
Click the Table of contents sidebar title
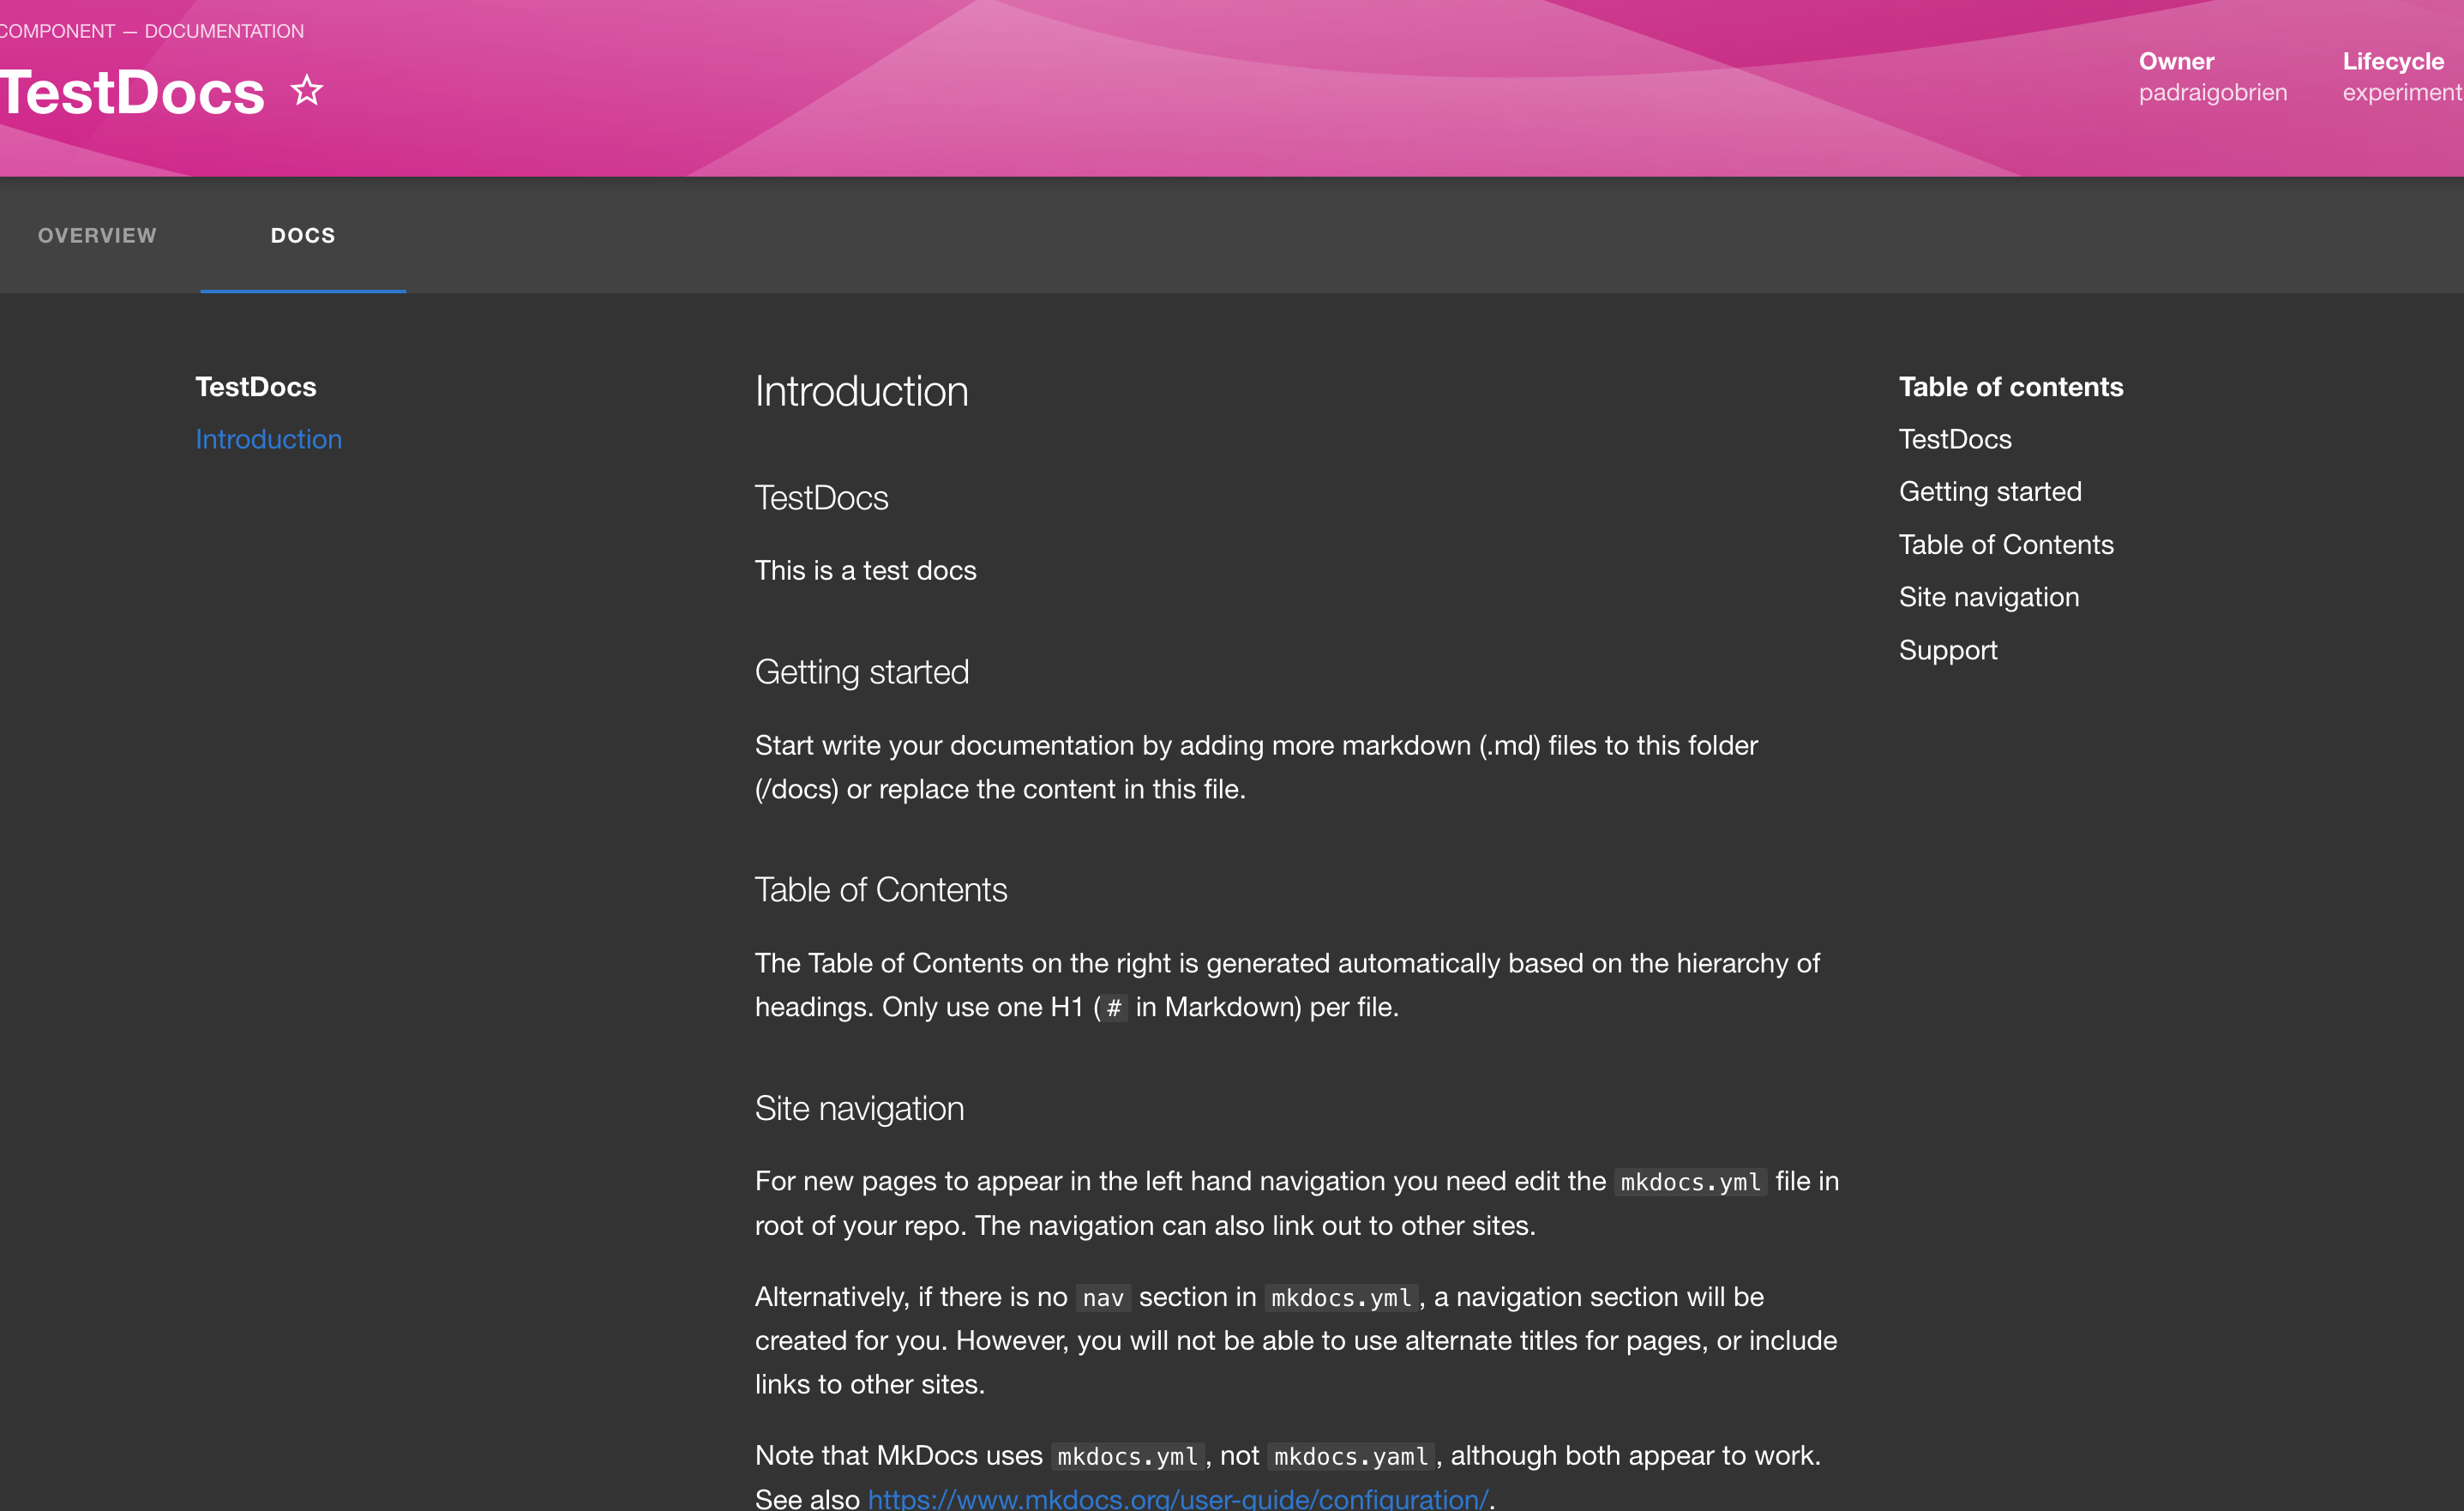coord(2010,387)
